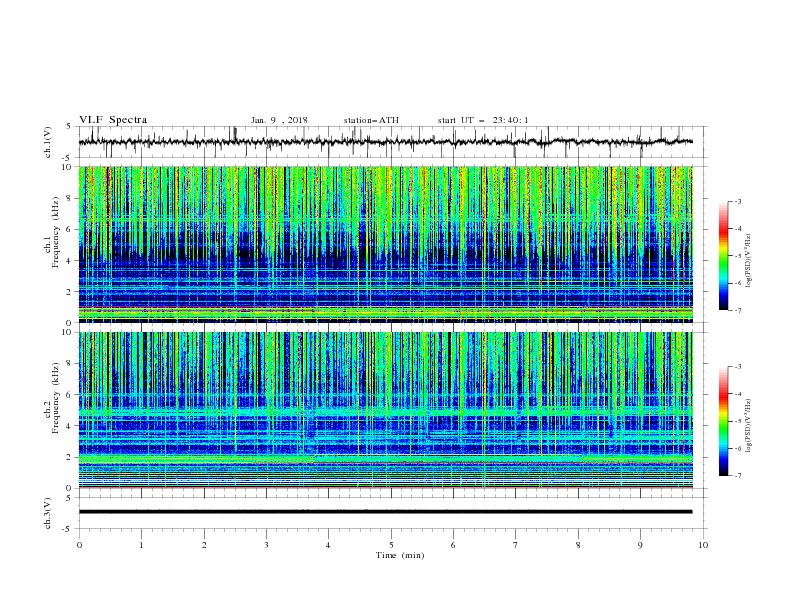Click the '-3' value on ch.1 colorbar
This screenshot has height=612, width=792.
pos(738,201)
